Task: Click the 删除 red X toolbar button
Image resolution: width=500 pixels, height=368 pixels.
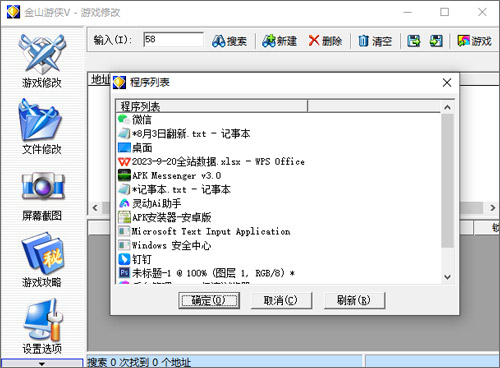Action: coord(325,41)
